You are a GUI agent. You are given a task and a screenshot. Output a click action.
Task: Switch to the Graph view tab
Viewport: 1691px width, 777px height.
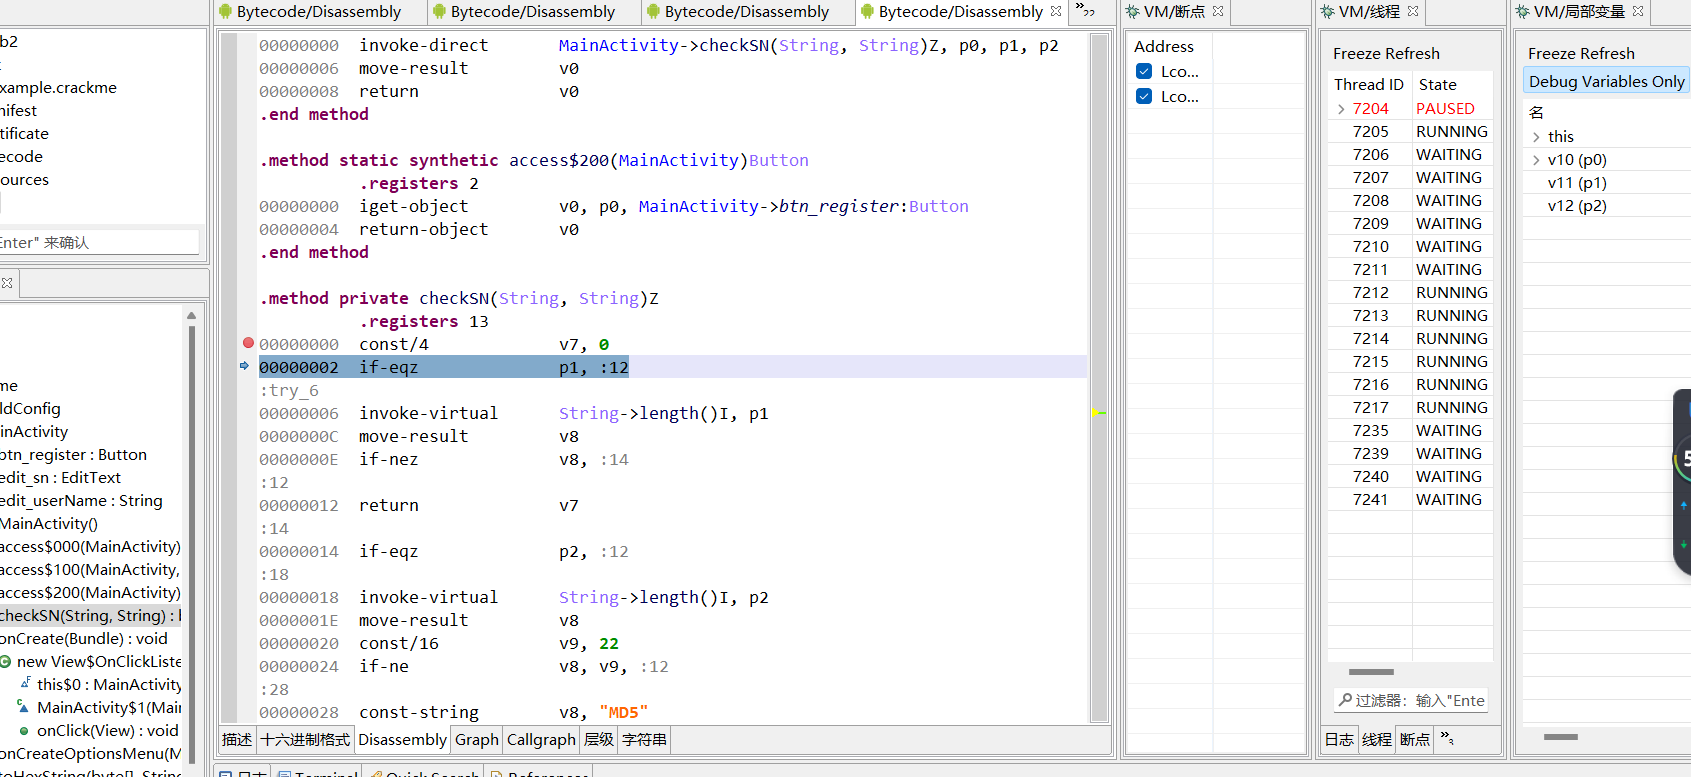point(476,740)
